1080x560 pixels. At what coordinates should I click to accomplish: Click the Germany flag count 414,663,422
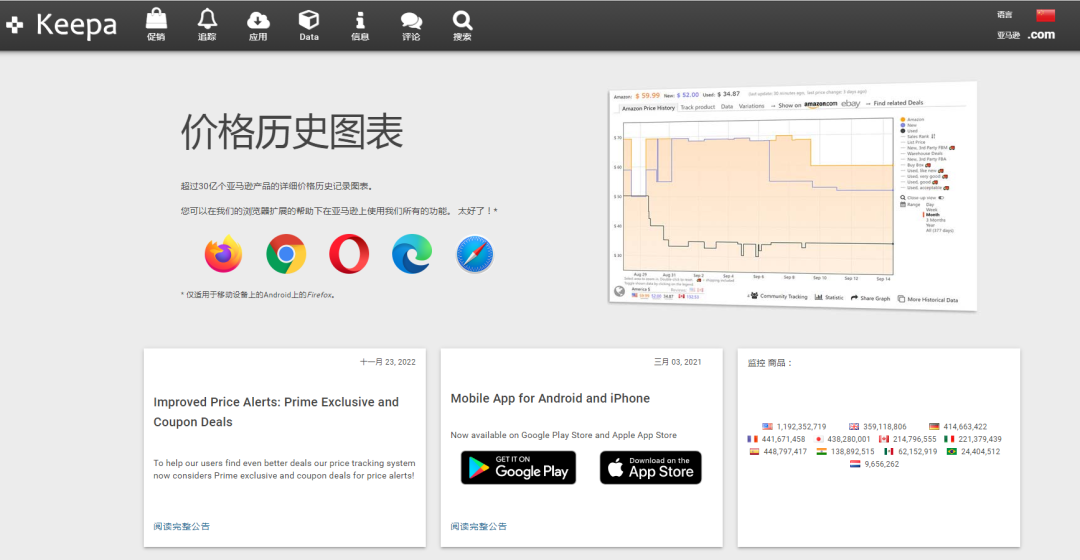click(957, 426)
